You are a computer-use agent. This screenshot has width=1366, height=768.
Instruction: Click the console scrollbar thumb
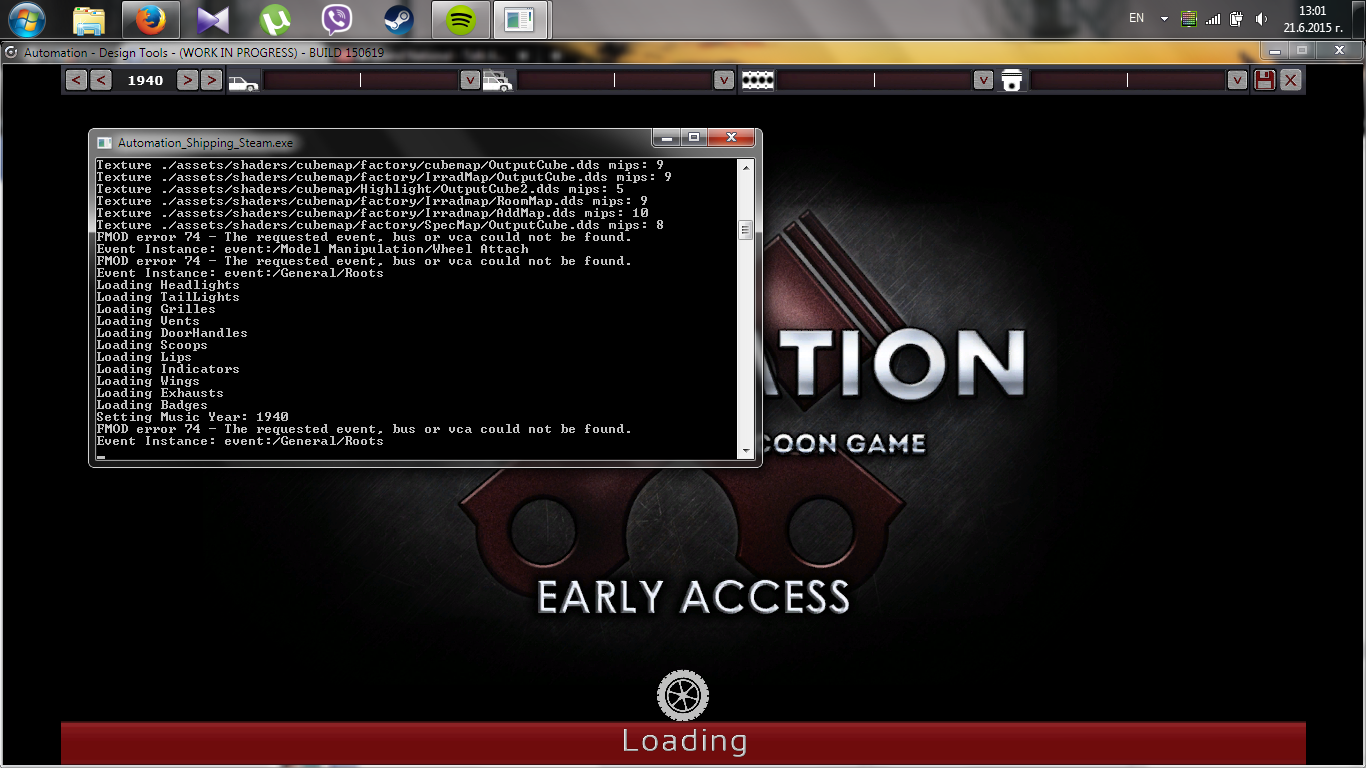coord(745,231)
